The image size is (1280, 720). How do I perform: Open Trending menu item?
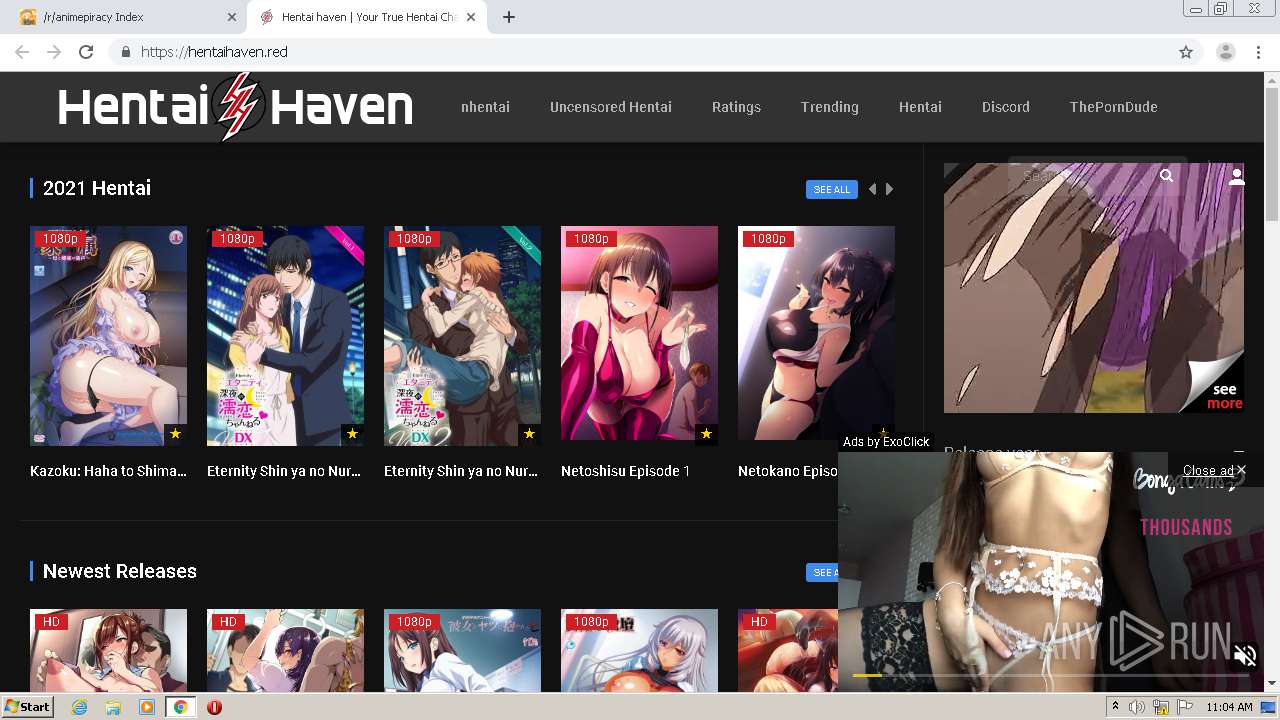829,107
